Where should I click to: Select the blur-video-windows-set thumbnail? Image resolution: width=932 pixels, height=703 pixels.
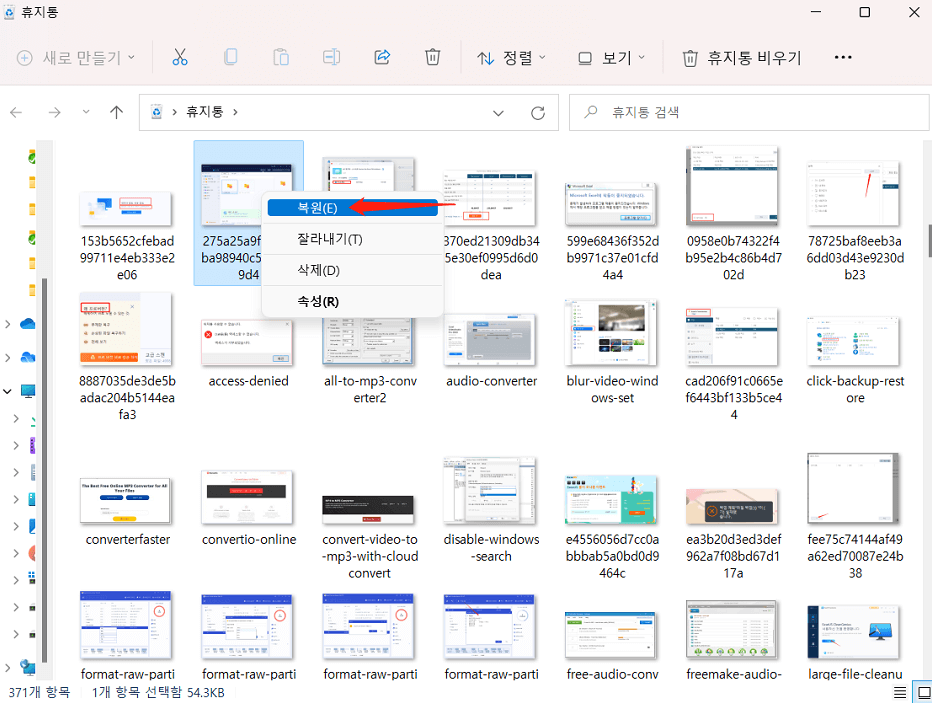pos(611,332)
